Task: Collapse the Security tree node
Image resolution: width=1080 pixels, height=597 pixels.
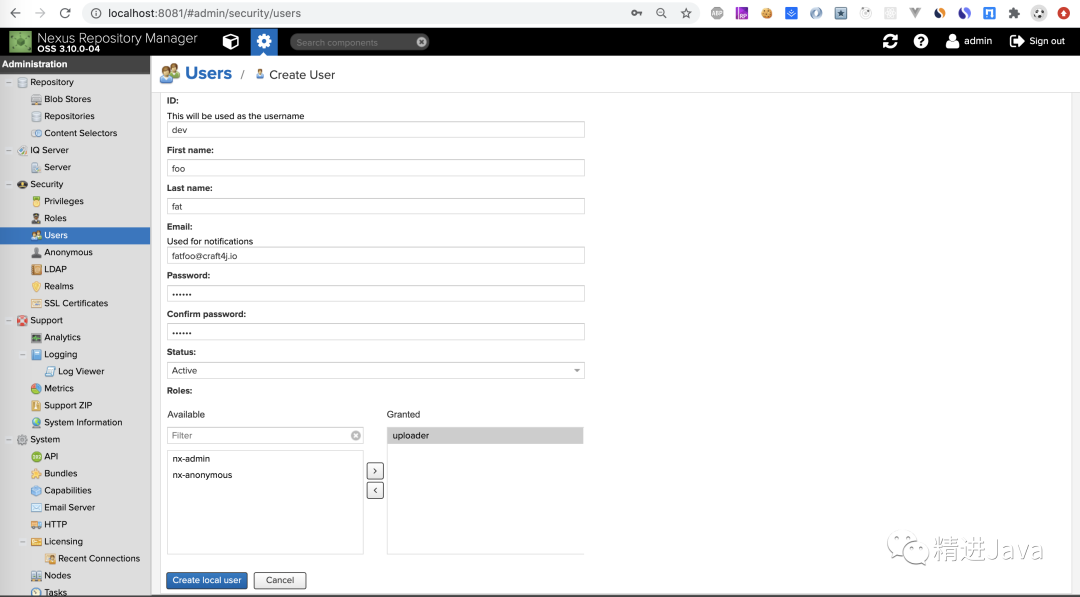Action: (x=8, y=185)
